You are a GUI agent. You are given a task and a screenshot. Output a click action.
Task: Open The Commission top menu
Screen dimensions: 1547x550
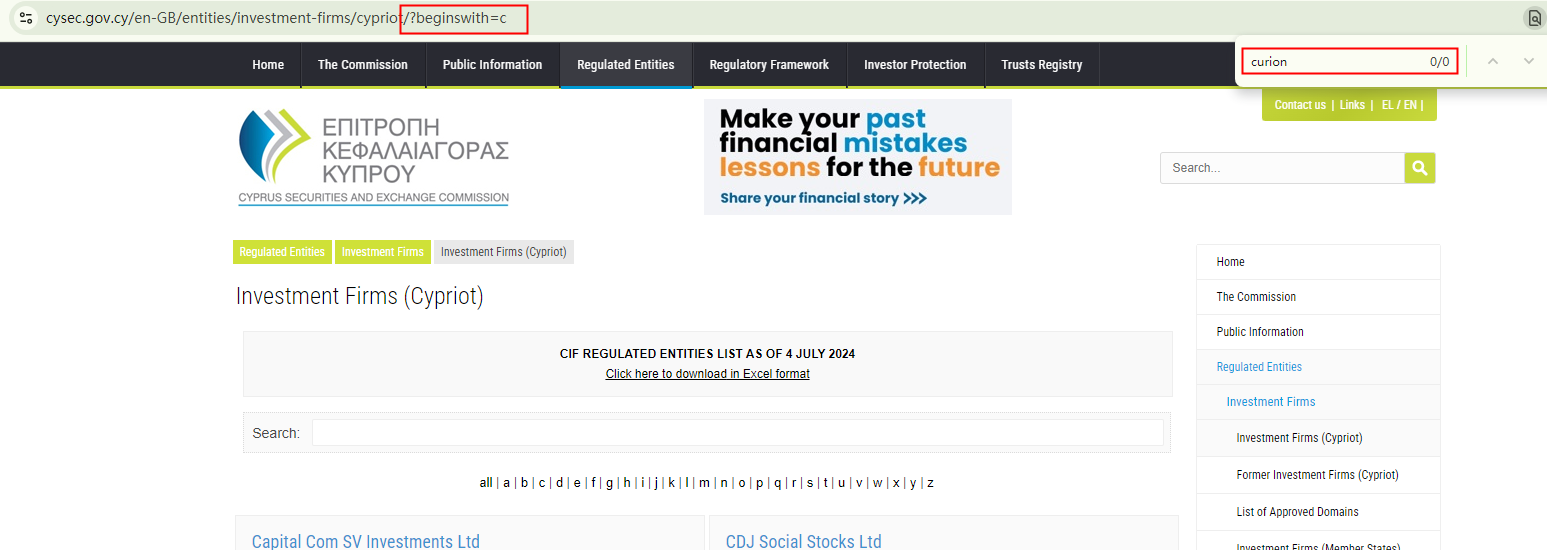pyautogui.click(x=363, y=65)
